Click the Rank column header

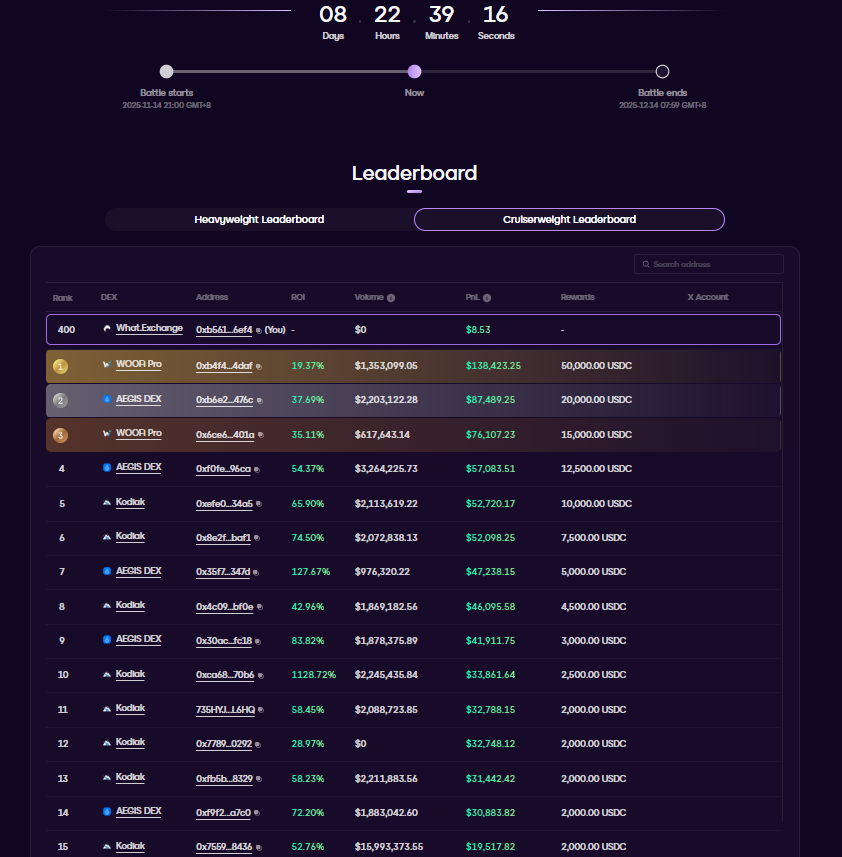[63, 298]
